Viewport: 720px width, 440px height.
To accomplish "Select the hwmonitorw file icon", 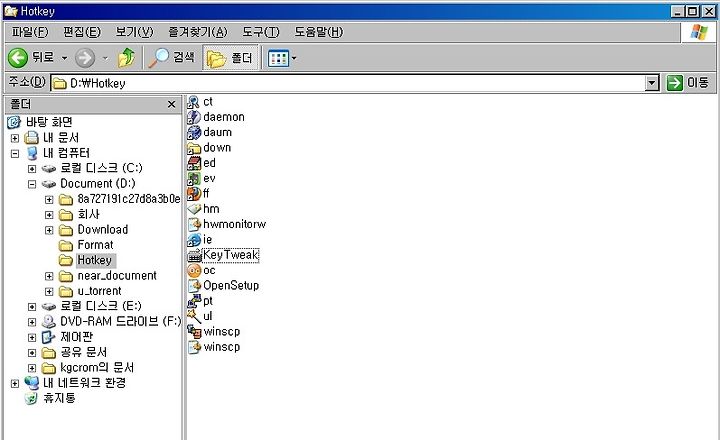I will [x=193, y=224].
